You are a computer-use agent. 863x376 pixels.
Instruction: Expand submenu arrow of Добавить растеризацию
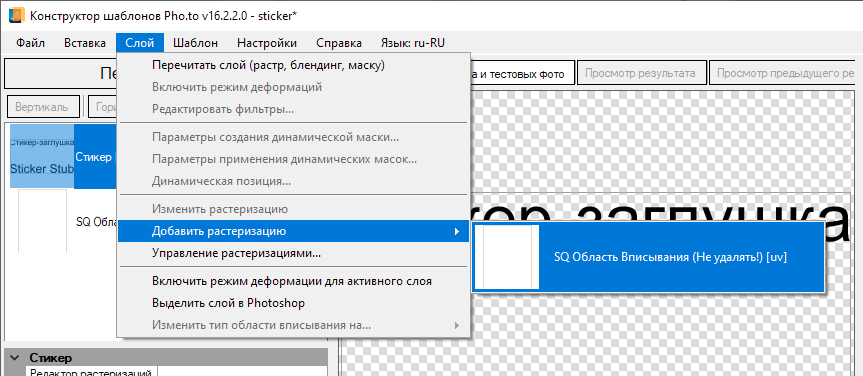456,231
